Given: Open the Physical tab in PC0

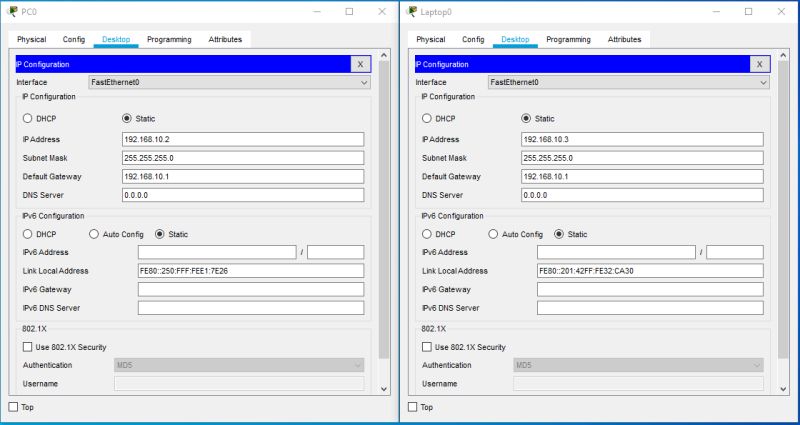Looking at the screenshot, I should coord(32,39).
